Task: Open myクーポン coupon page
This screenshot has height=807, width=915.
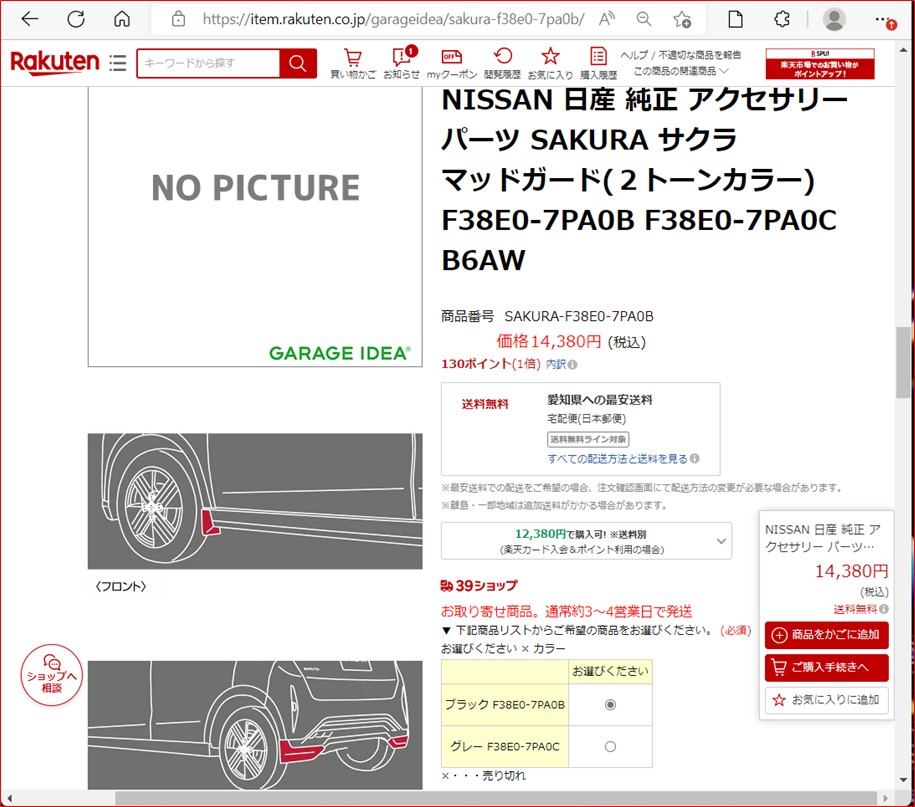Action: [x=452, y=64]
